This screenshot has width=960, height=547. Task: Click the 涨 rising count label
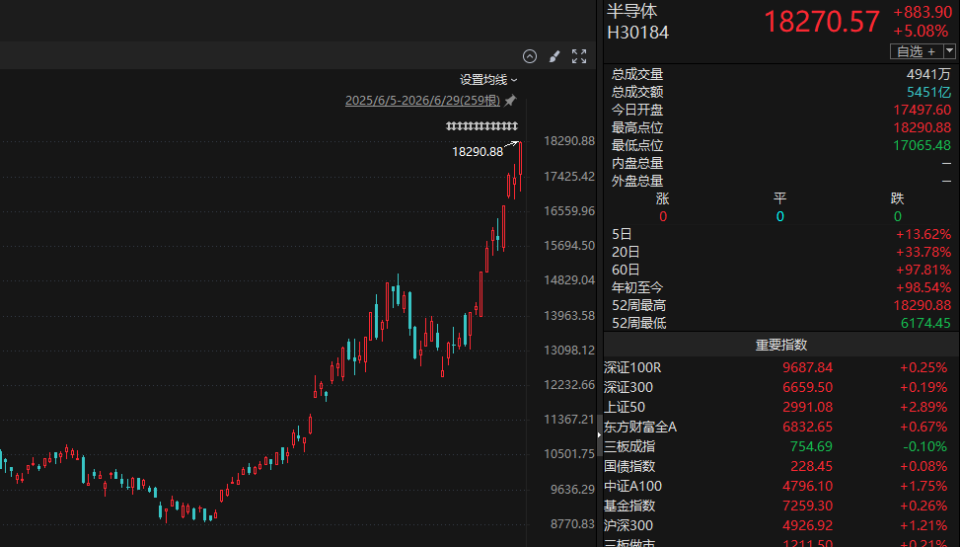[x=662, y=198]
